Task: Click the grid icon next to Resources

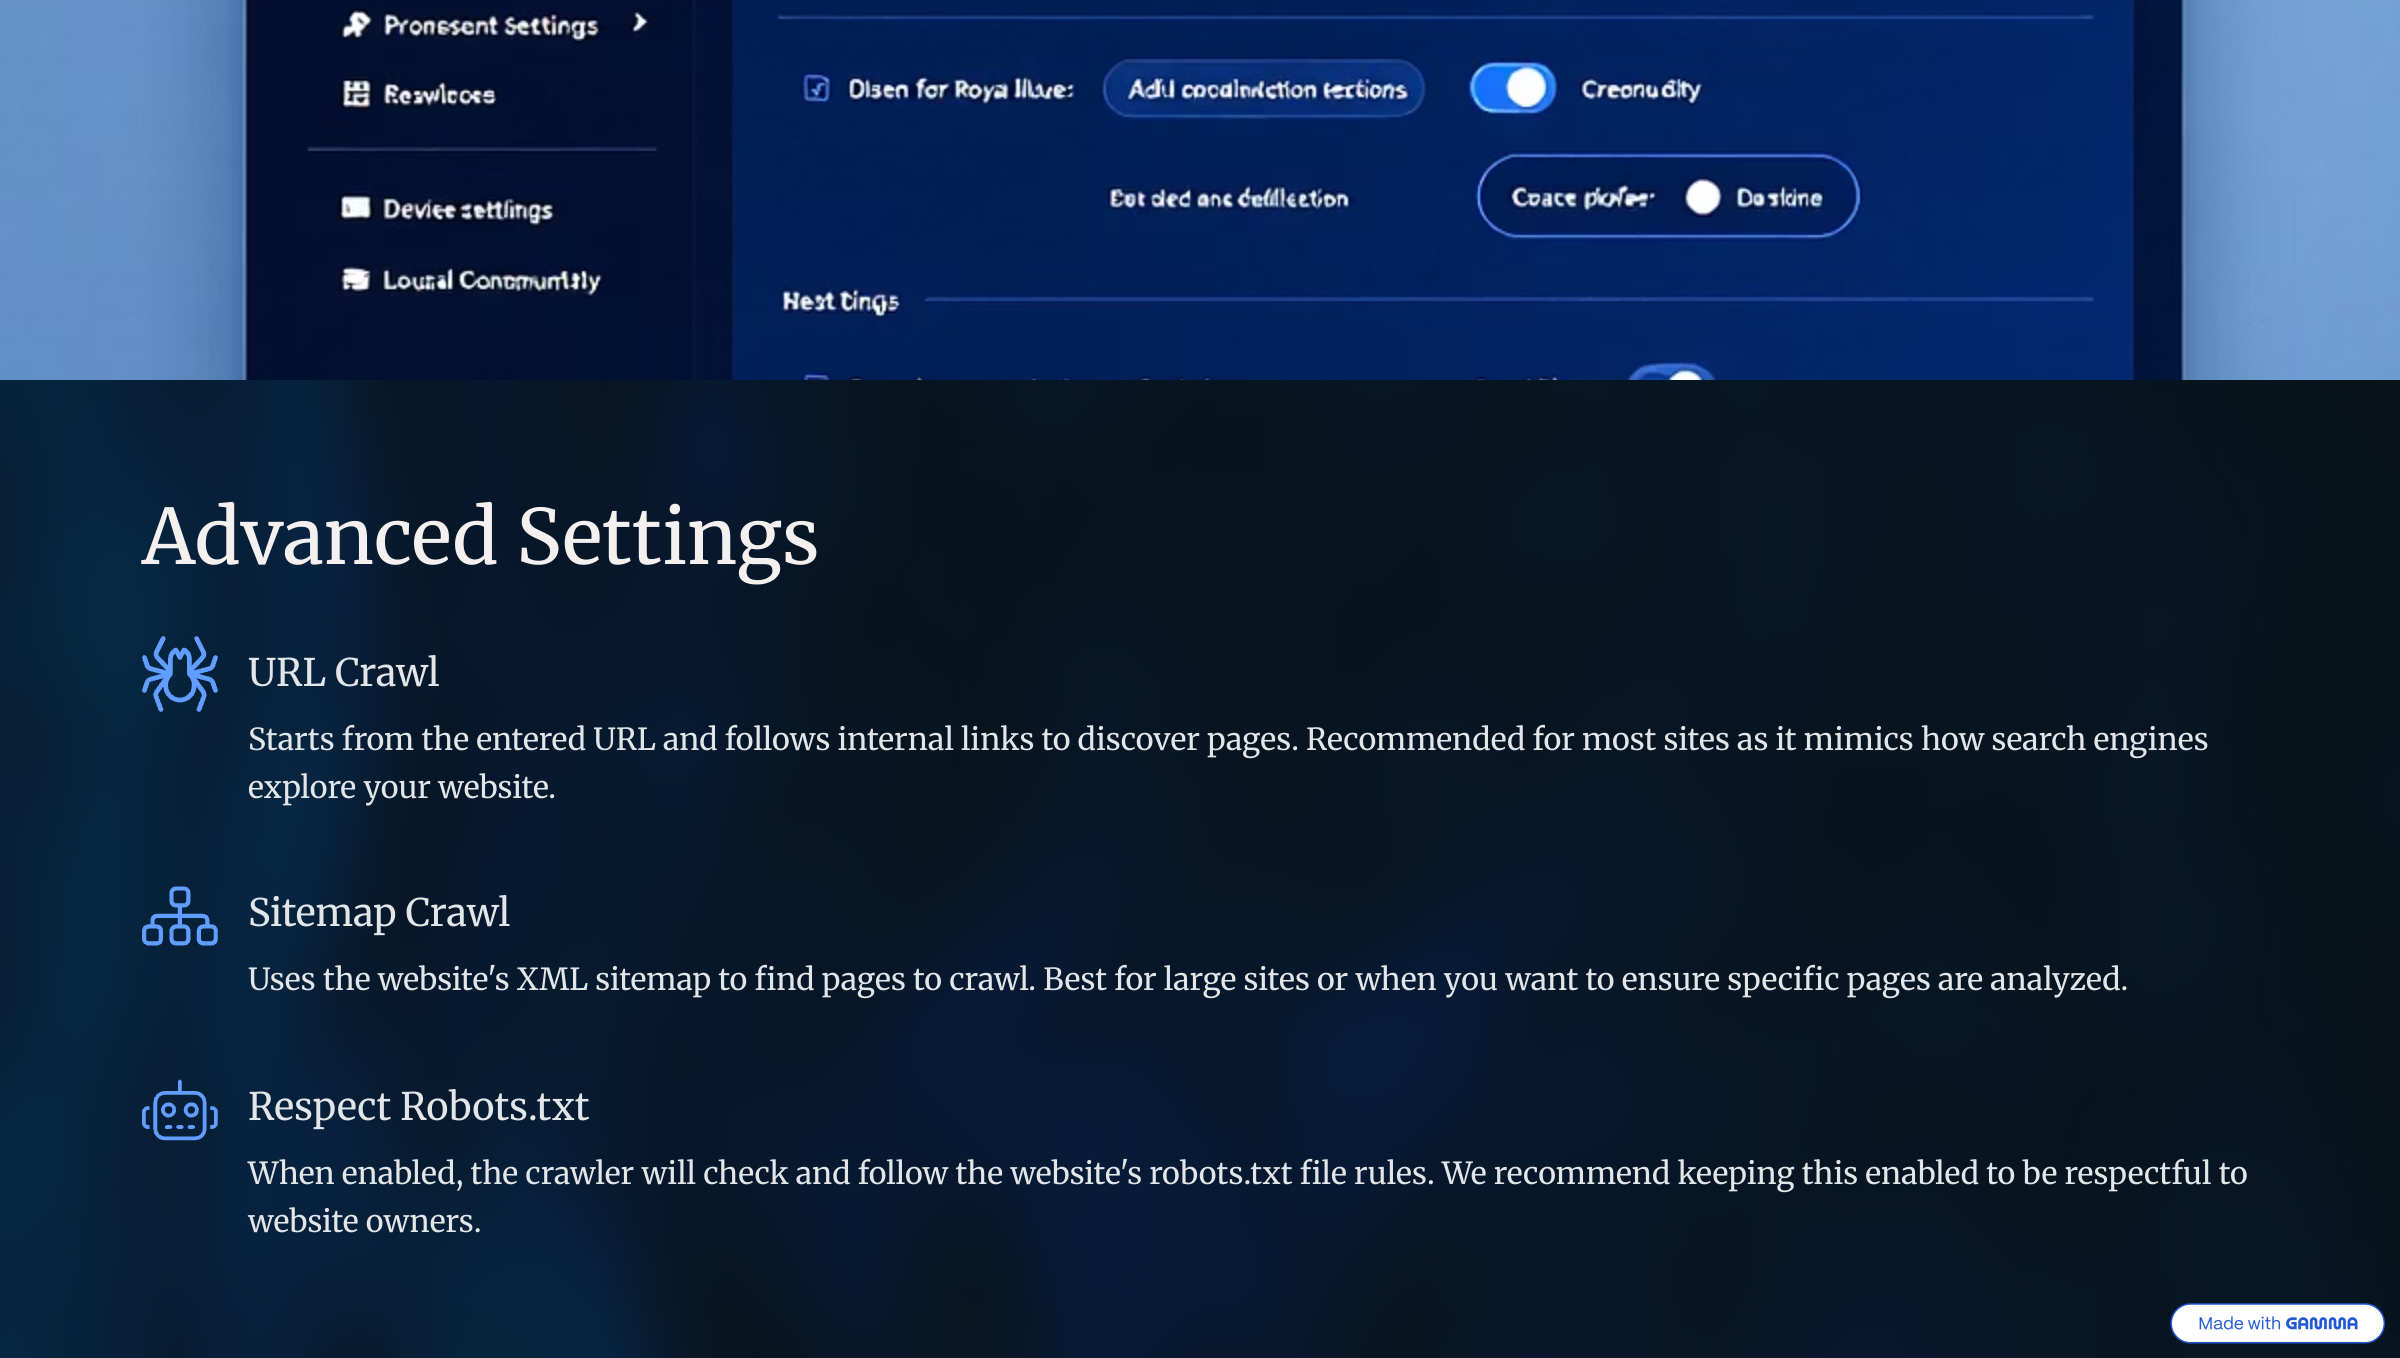Action: tap(354, 94)
